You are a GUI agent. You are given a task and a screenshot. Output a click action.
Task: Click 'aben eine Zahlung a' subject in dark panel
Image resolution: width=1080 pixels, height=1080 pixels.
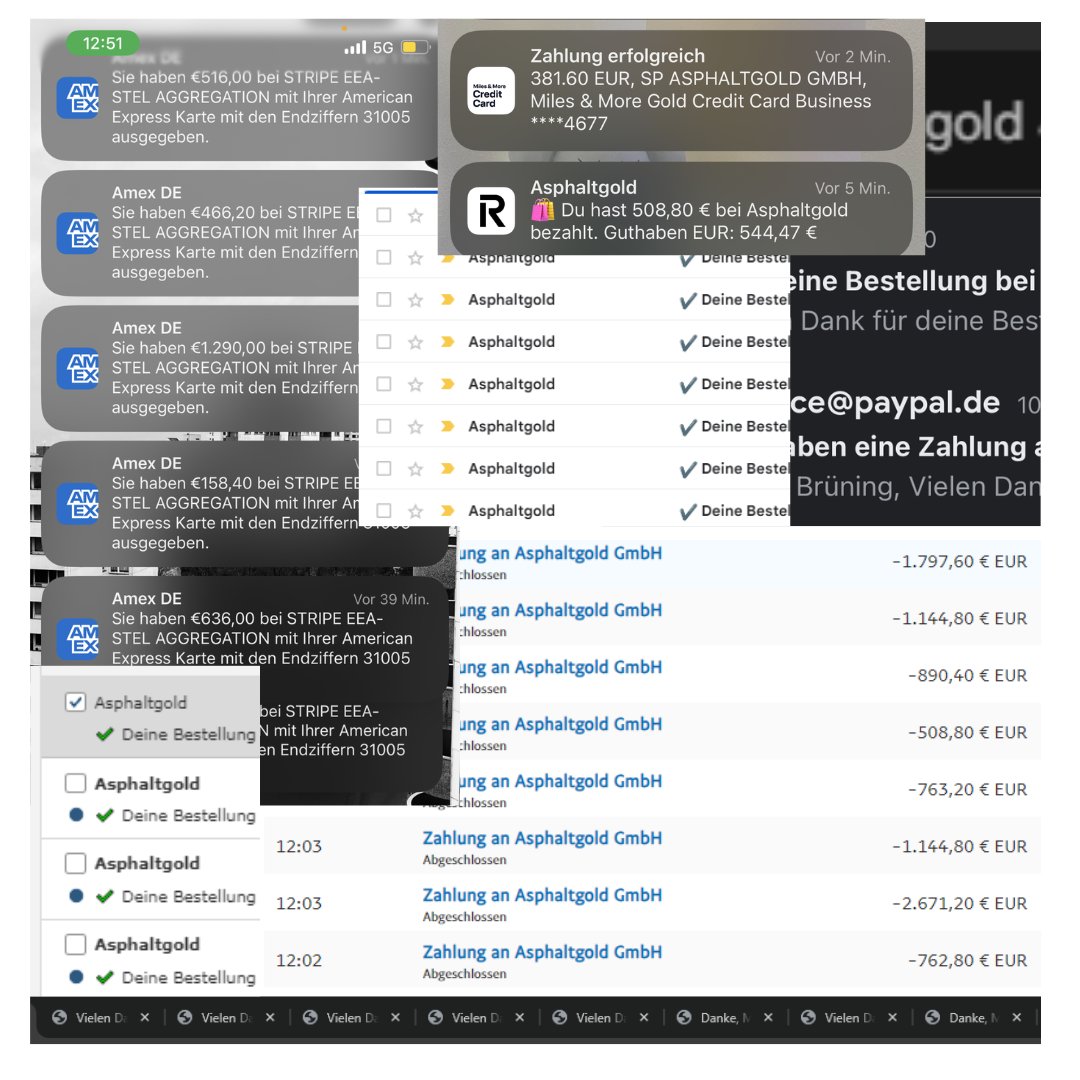pyautogui.click(x=915, y=447)
